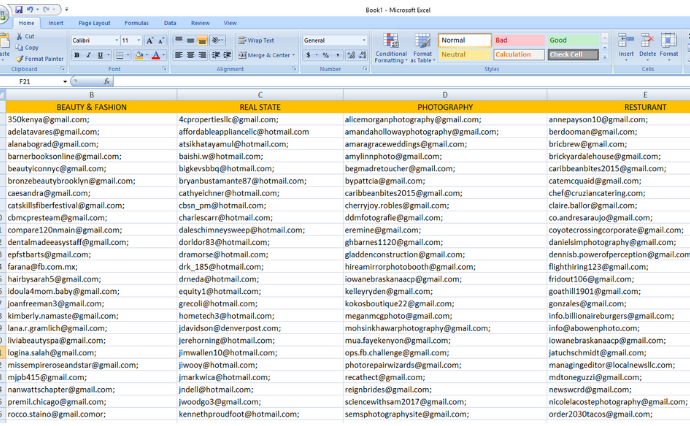This screenshot has width=690, height=426.
Task: Toggle italic formatting
Action: (x=88, y=55)
